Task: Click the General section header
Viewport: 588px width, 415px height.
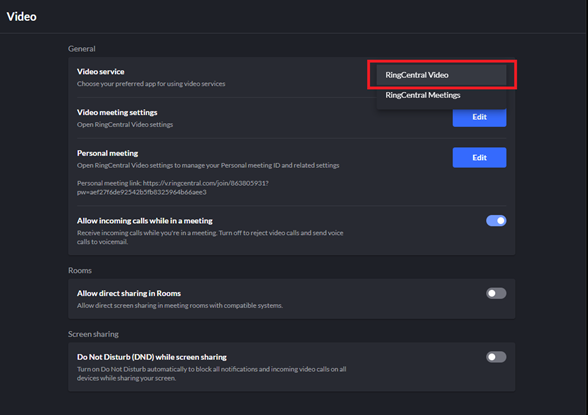Action: pyautogui.click(x=82, y=49)
